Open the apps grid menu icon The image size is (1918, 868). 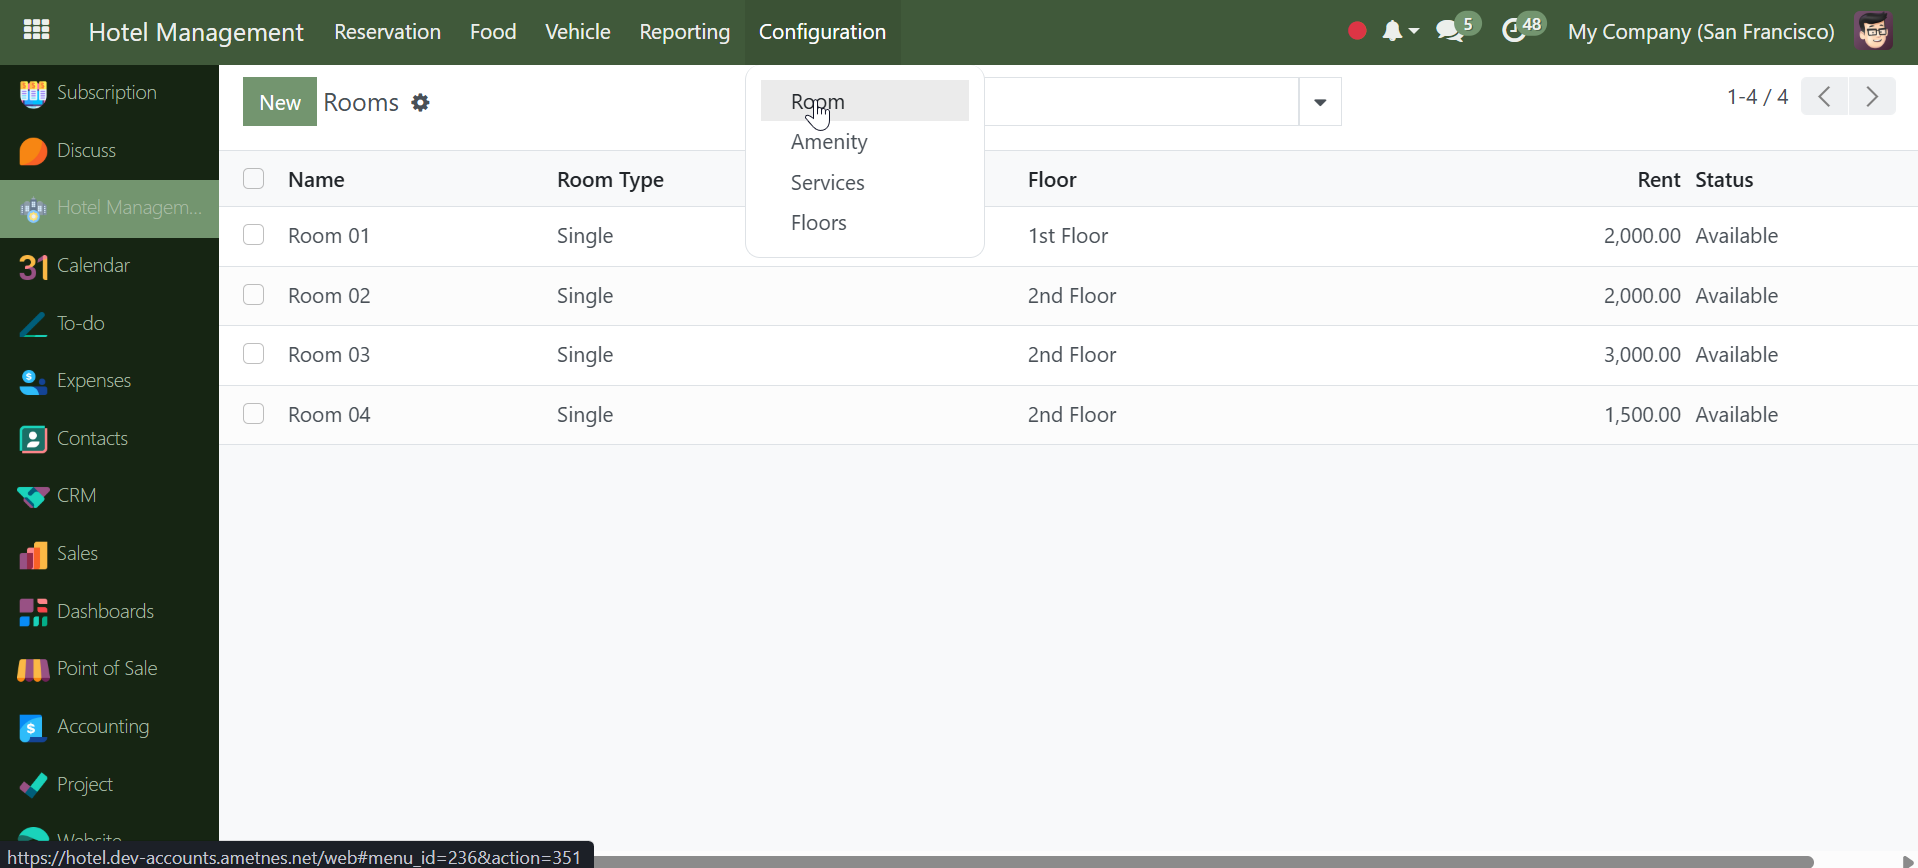36,31
